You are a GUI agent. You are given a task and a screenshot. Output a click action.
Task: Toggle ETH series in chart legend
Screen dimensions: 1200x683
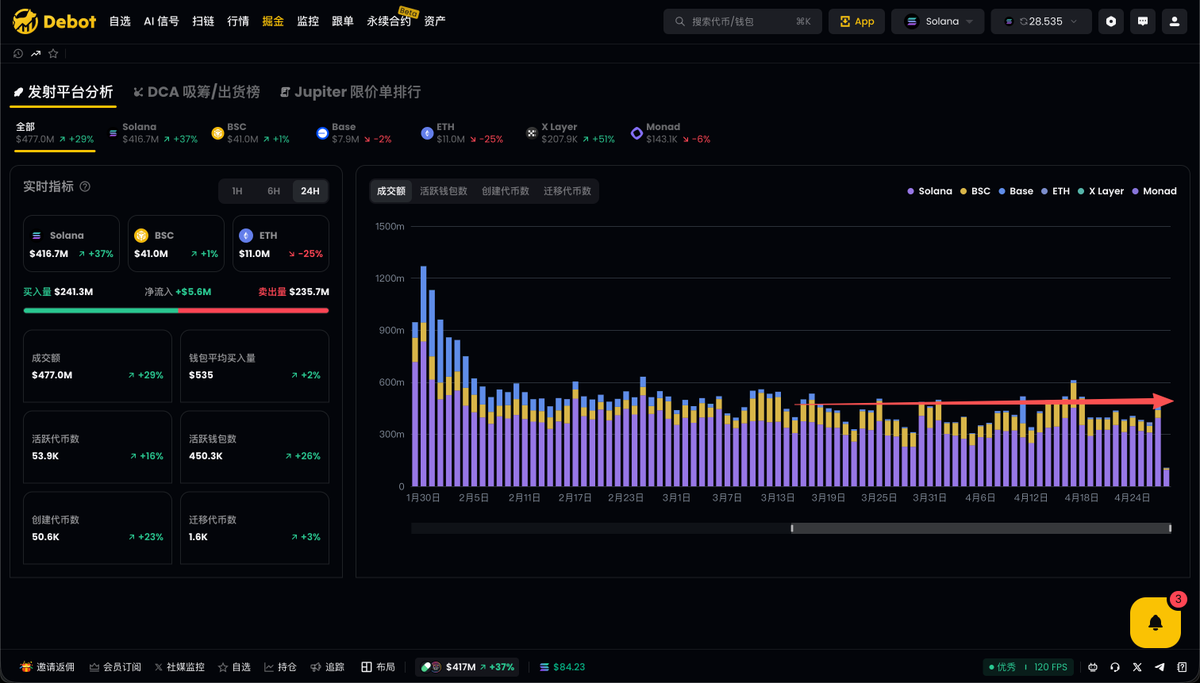pos(1055,191)
